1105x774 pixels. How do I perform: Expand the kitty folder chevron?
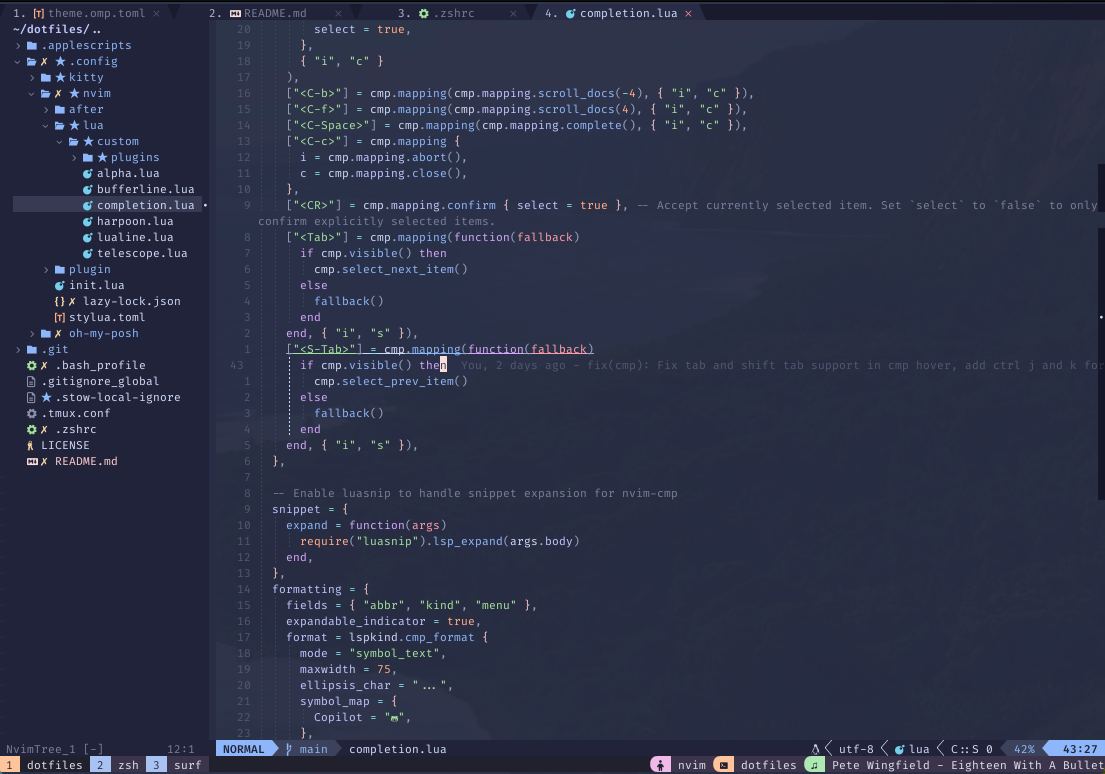[x=32, y=78]
